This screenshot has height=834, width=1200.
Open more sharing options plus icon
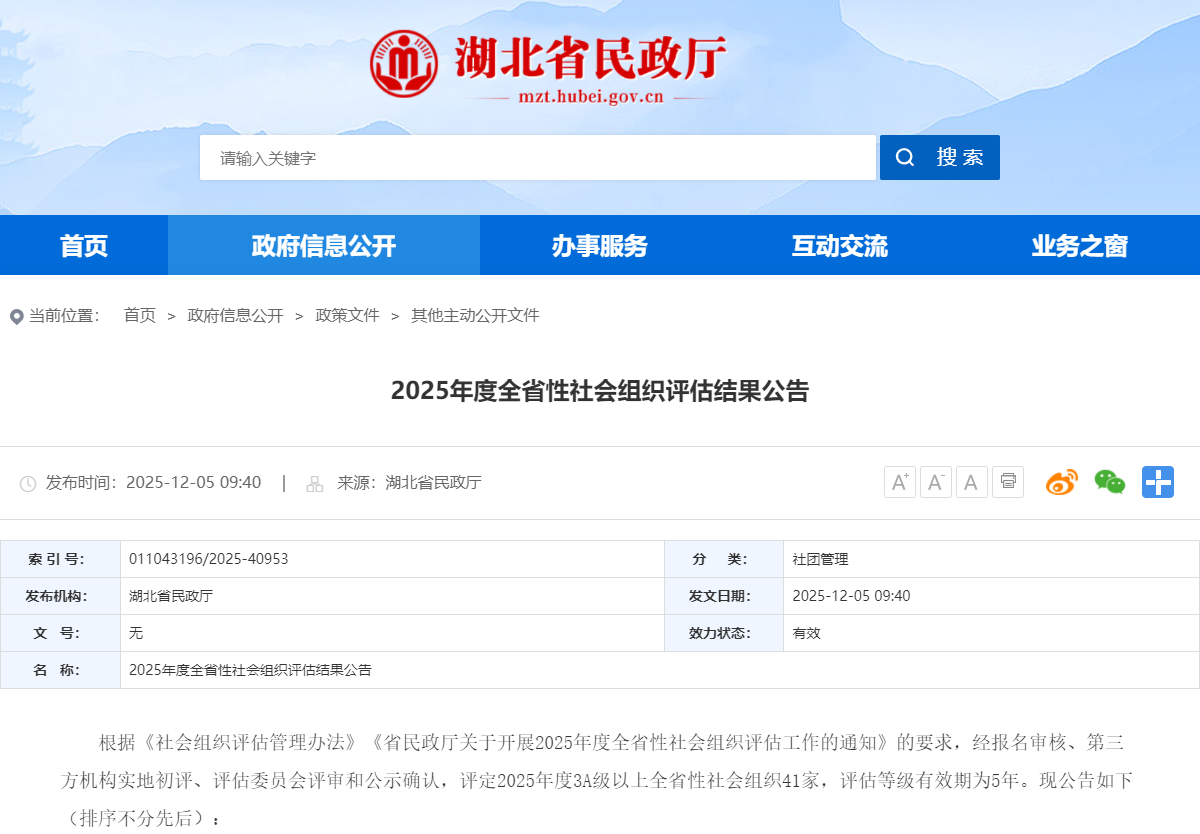point(1157,482)
